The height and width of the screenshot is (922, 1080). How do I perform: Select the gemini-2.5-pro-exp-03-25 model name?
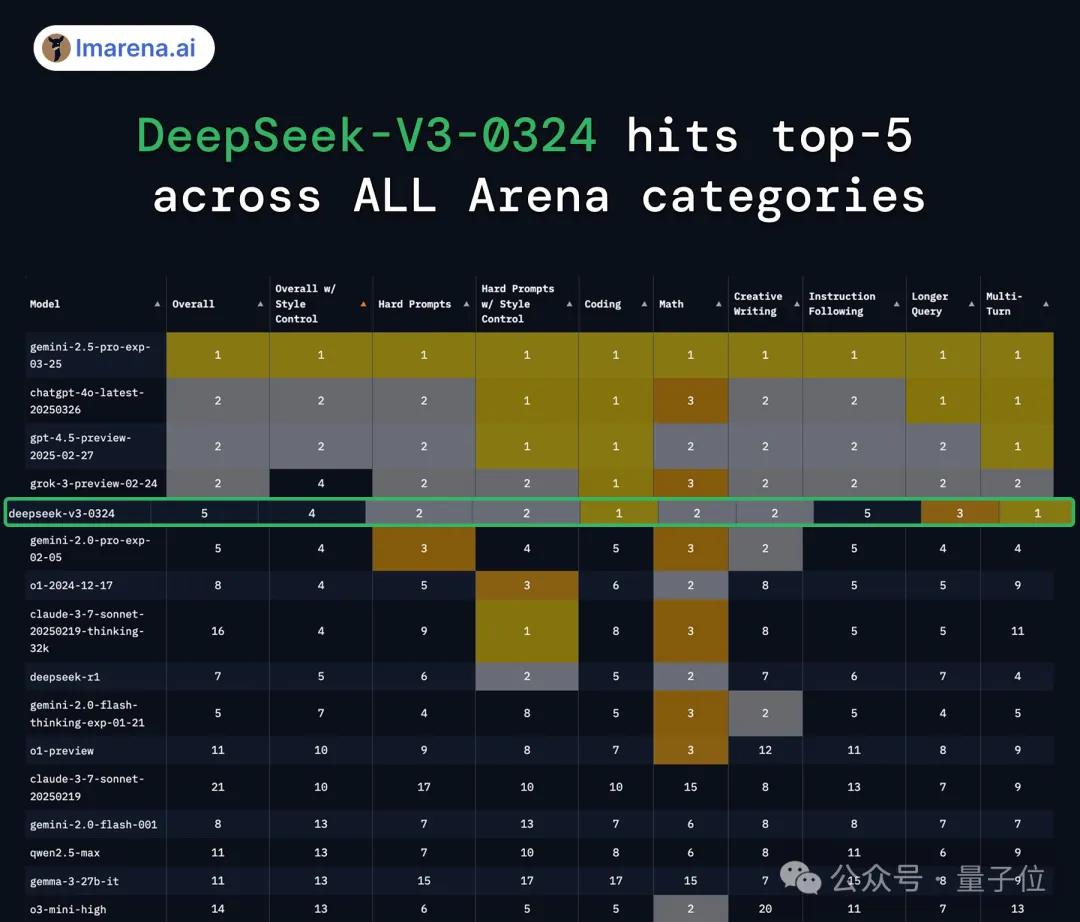pyautogui.click(x=89, y=355)
